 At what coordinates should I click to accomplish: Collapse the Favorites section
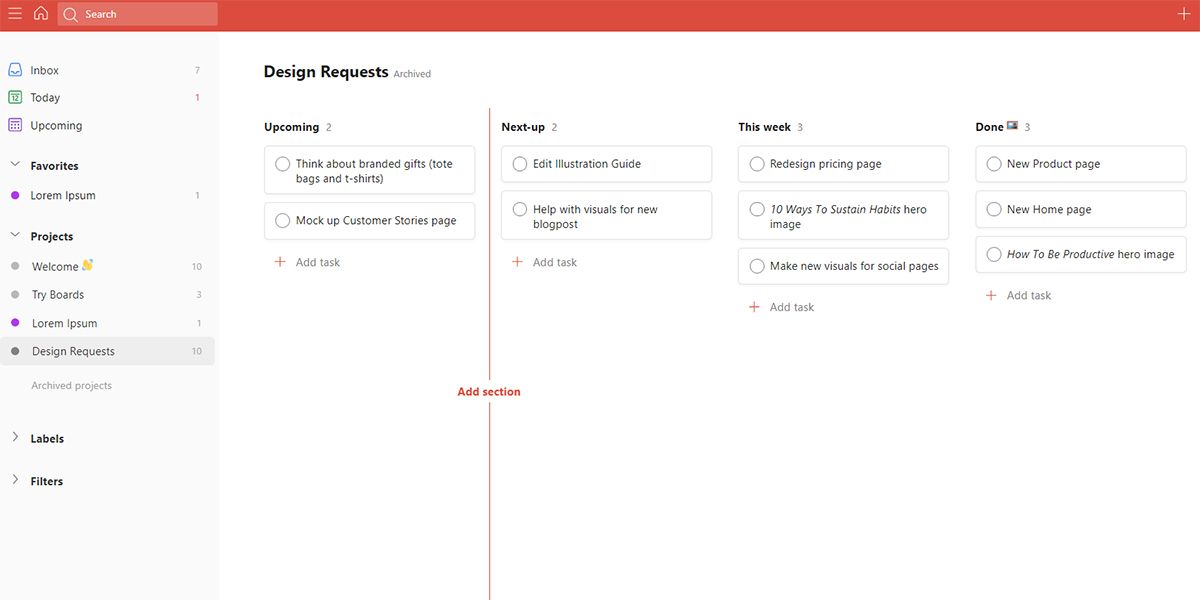pos(14,165)
